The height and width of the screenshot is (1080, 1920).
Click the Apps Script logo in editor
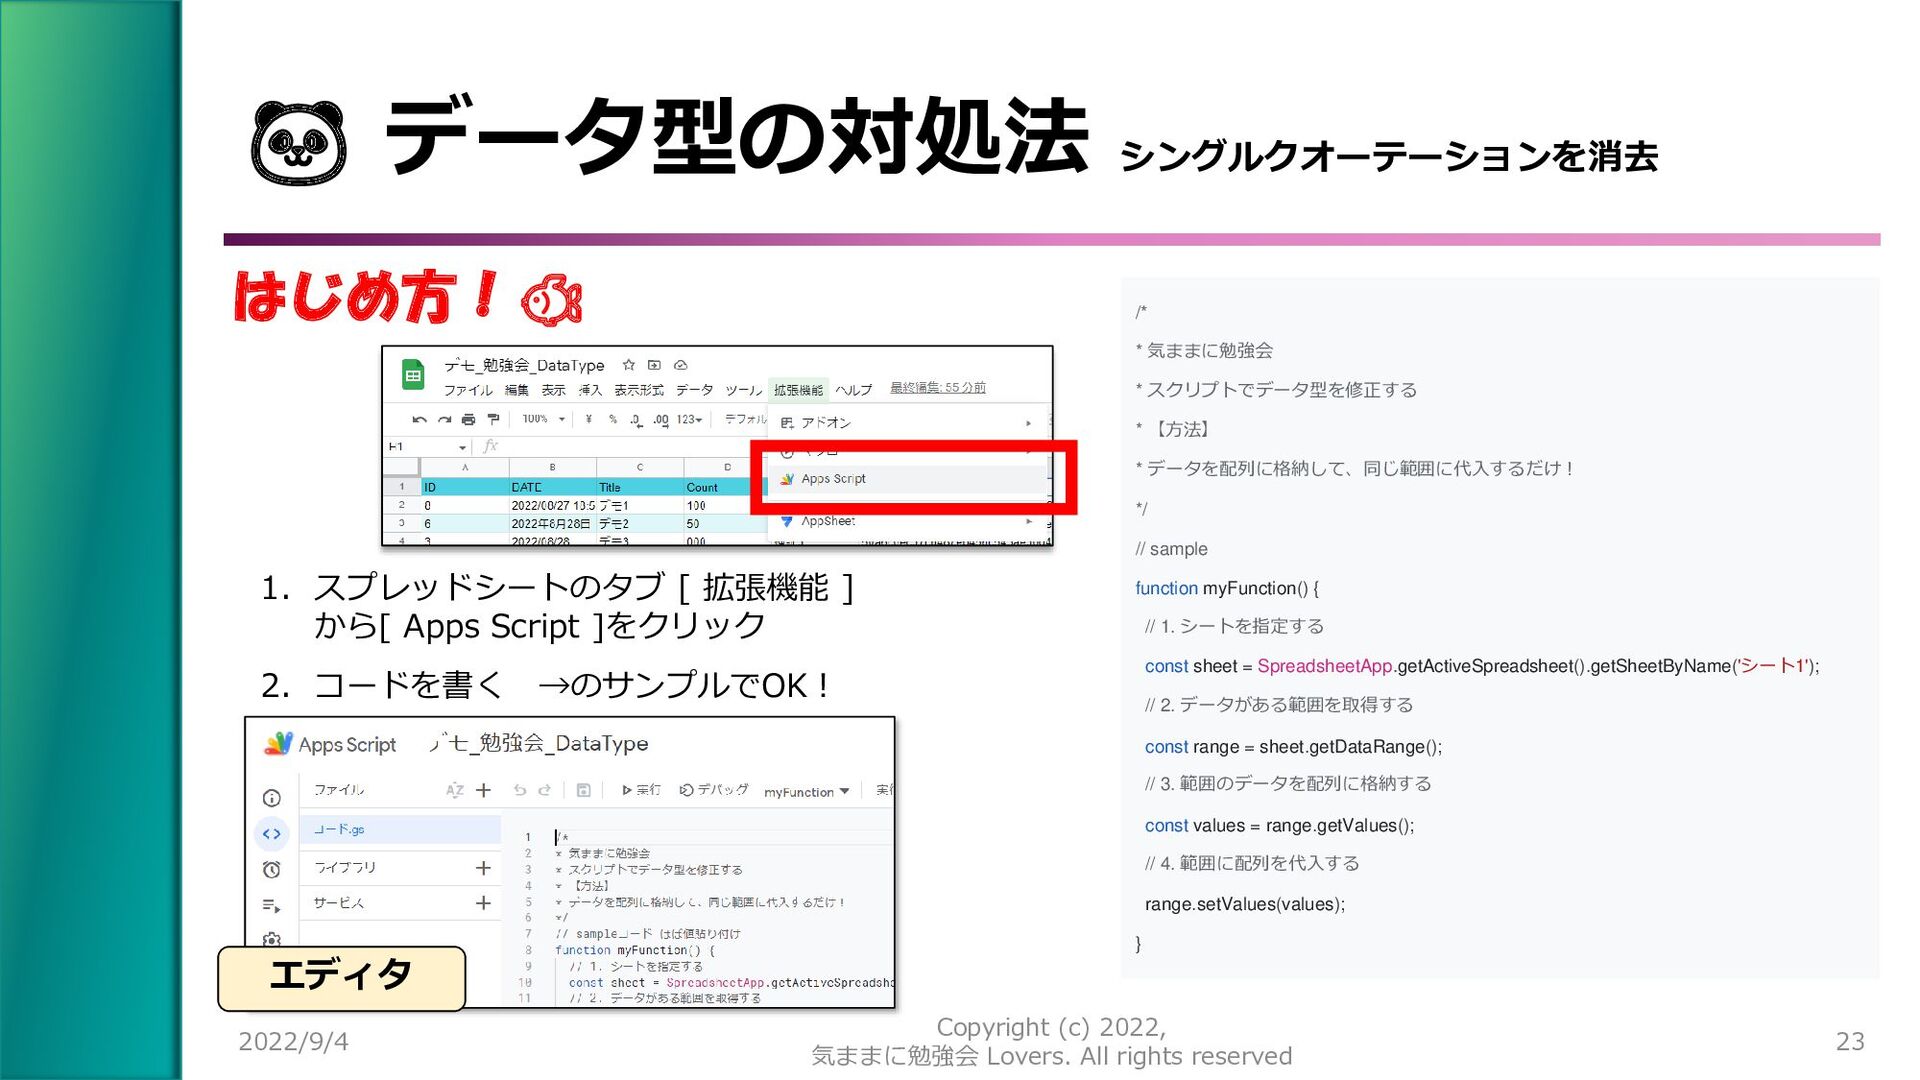(x=278, y=744)
